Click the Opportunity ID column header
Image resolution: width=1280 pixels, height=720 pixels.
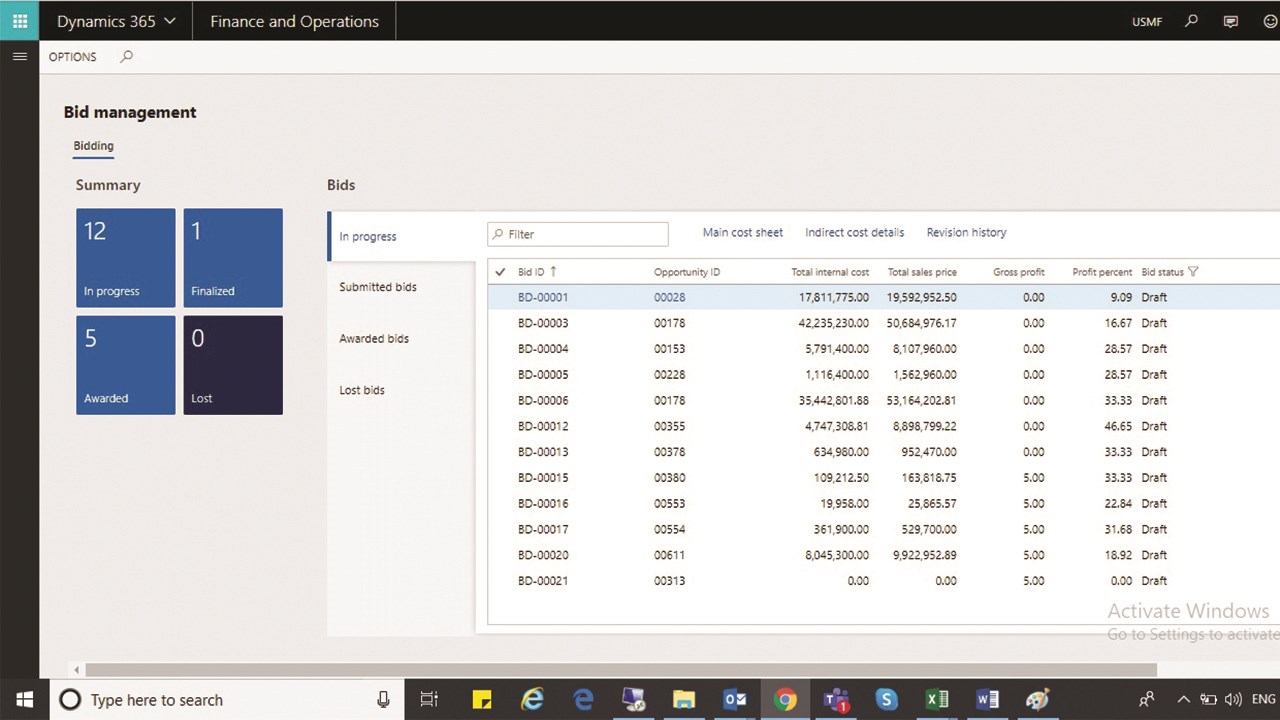pos(687,272)
